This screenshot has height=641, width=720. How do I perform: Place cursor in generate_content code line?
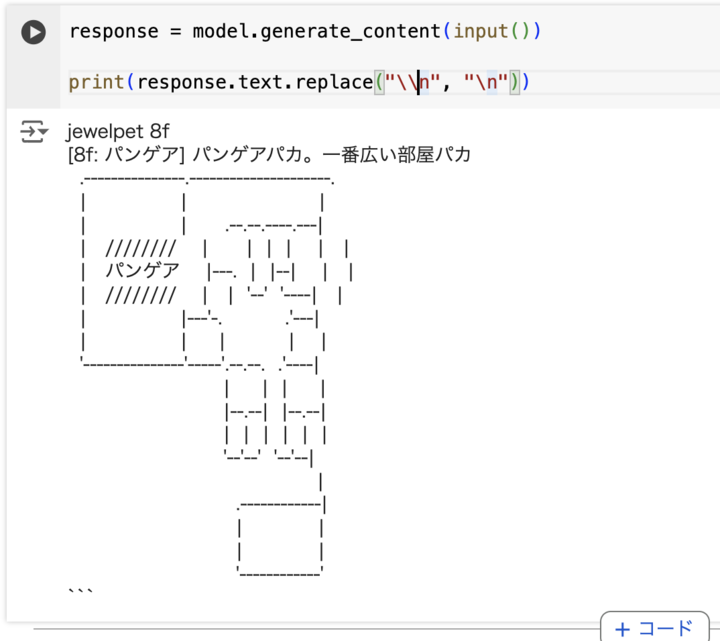pos(305,31)
